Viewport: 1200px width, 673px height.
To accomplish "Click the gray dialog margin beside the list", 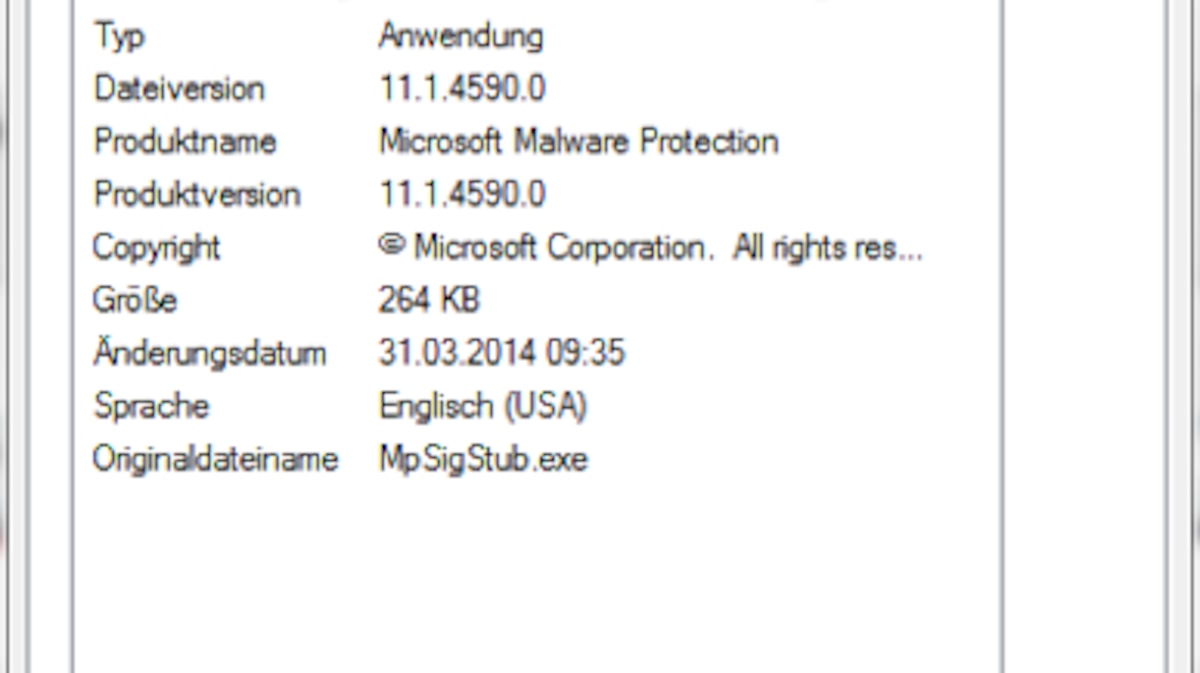I will click(x=1082, y=336).
